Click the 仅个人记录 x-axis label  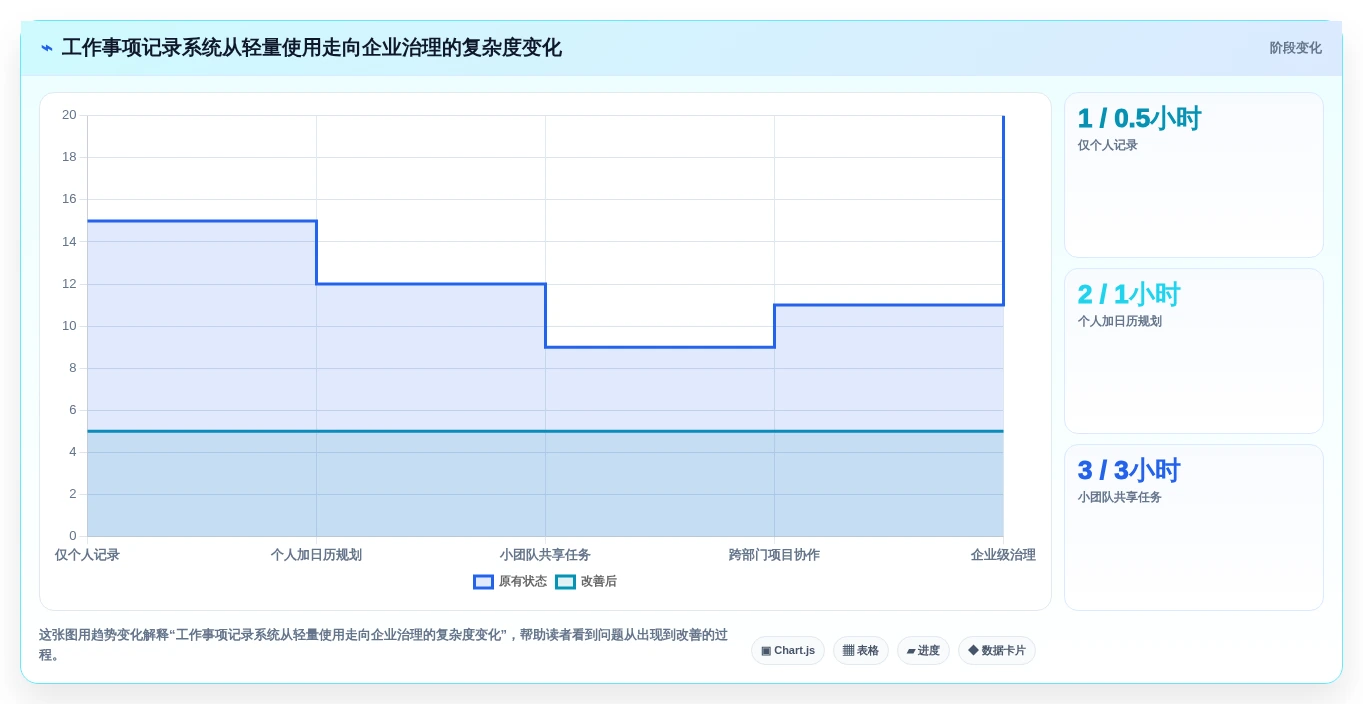(87, 555)
